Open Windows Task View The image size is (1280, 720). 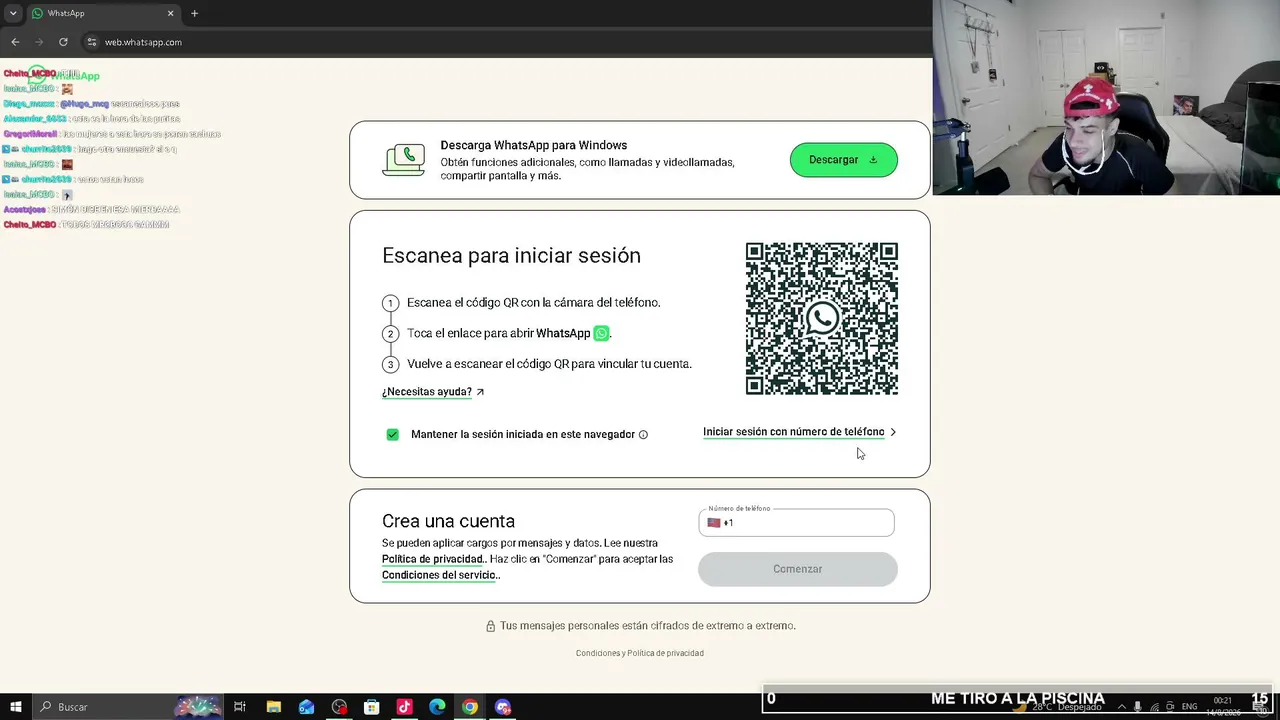[x=240, y=707]
